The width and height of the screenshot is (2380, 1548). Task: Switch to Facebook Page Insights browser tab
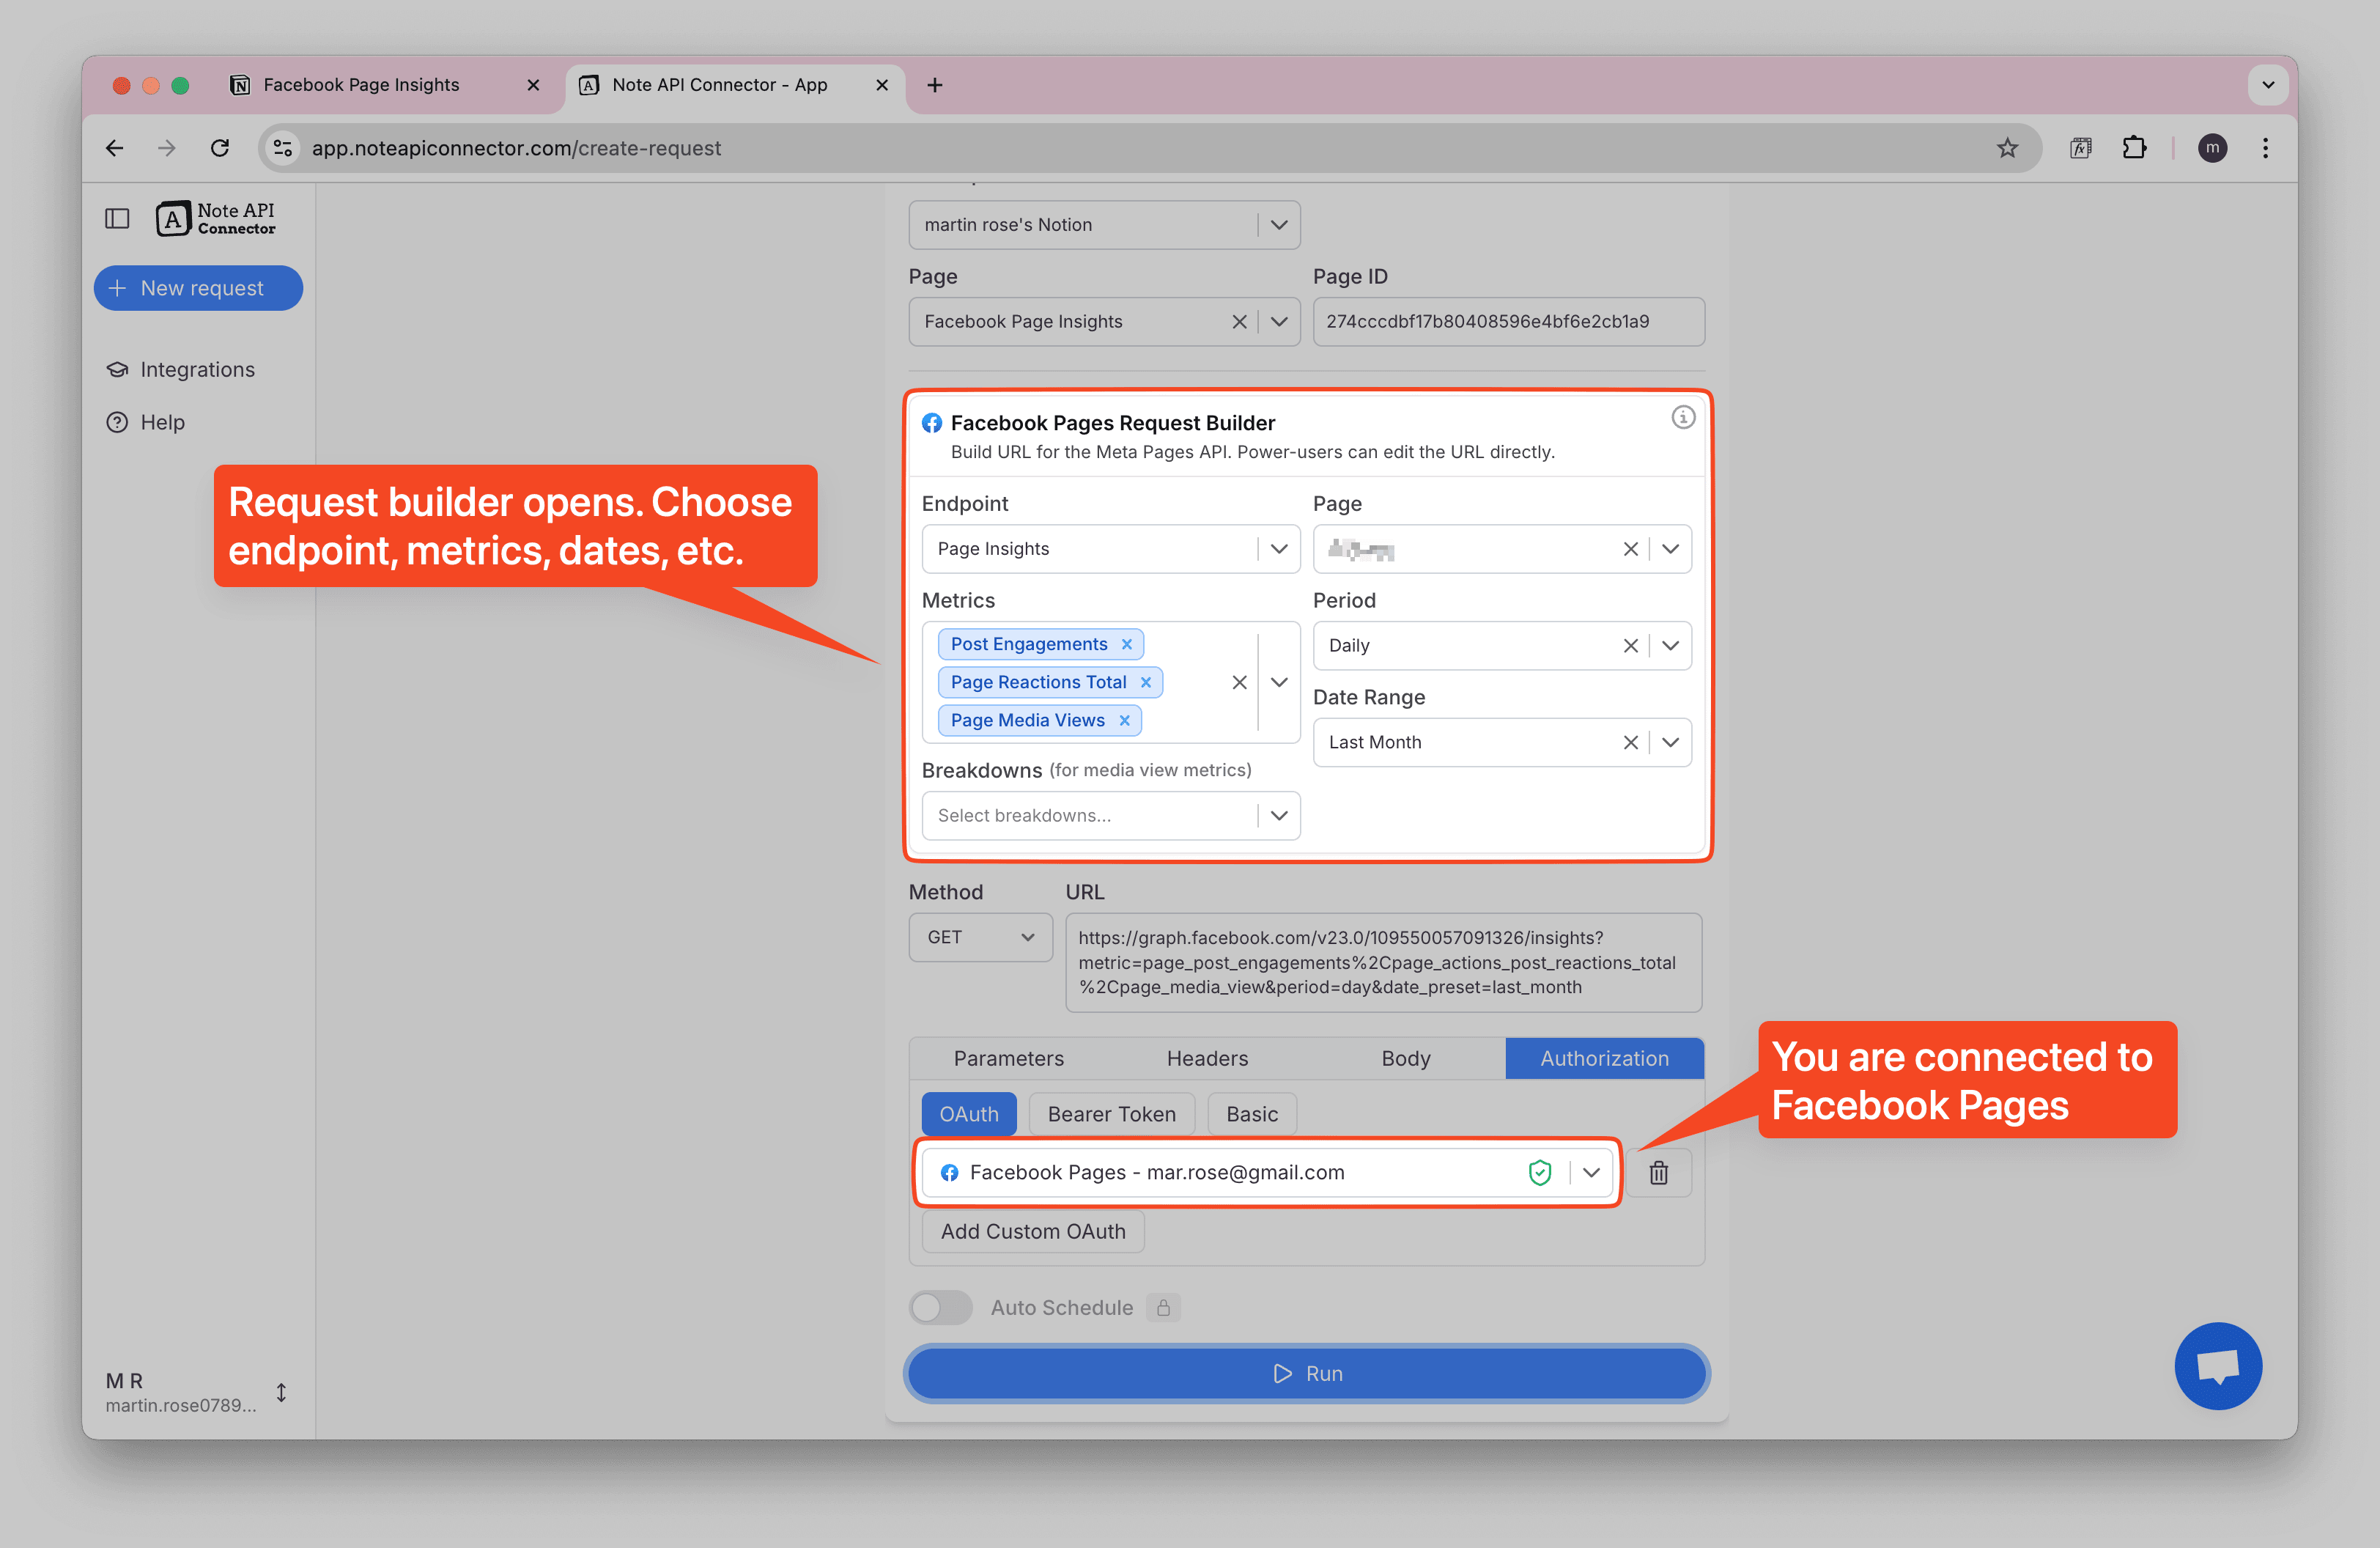(x=361, y=85)
